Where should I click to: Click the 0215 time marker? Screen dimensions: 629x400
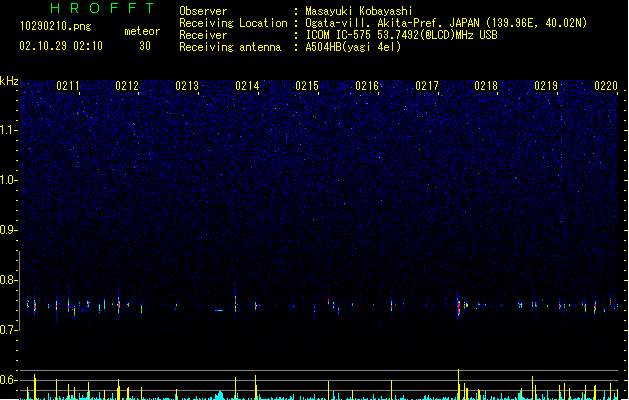coord(307,86)
